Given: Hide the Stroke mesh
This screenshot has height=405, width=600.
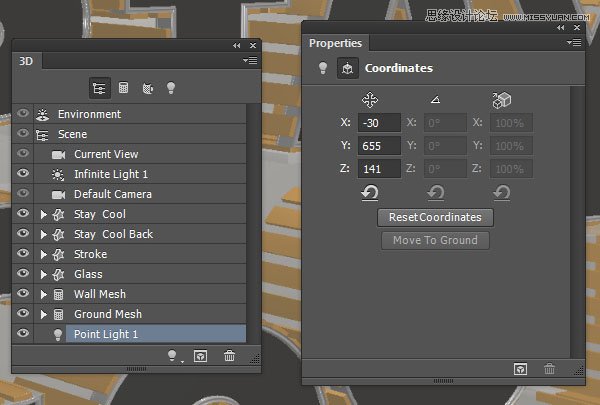Looking at the screenshot, I should coord(23,253).
